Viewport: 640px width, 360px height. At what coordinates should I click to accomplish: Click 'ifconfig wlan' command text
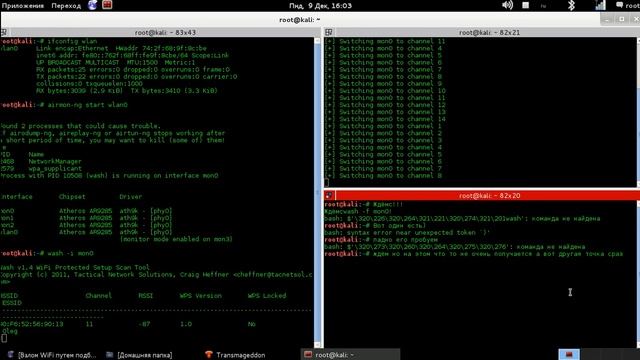[x=72, y=41]
